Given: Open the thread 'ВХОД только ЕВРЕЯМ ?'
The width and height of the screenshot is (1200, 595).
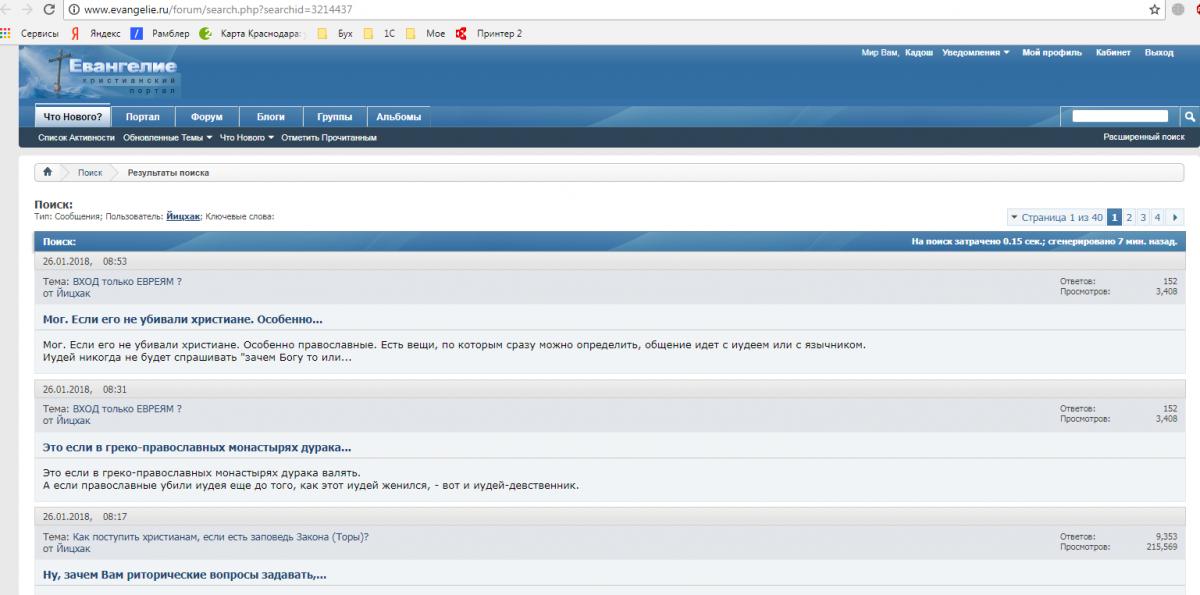Looking at the screenshot, I should [x=127, y=281].
